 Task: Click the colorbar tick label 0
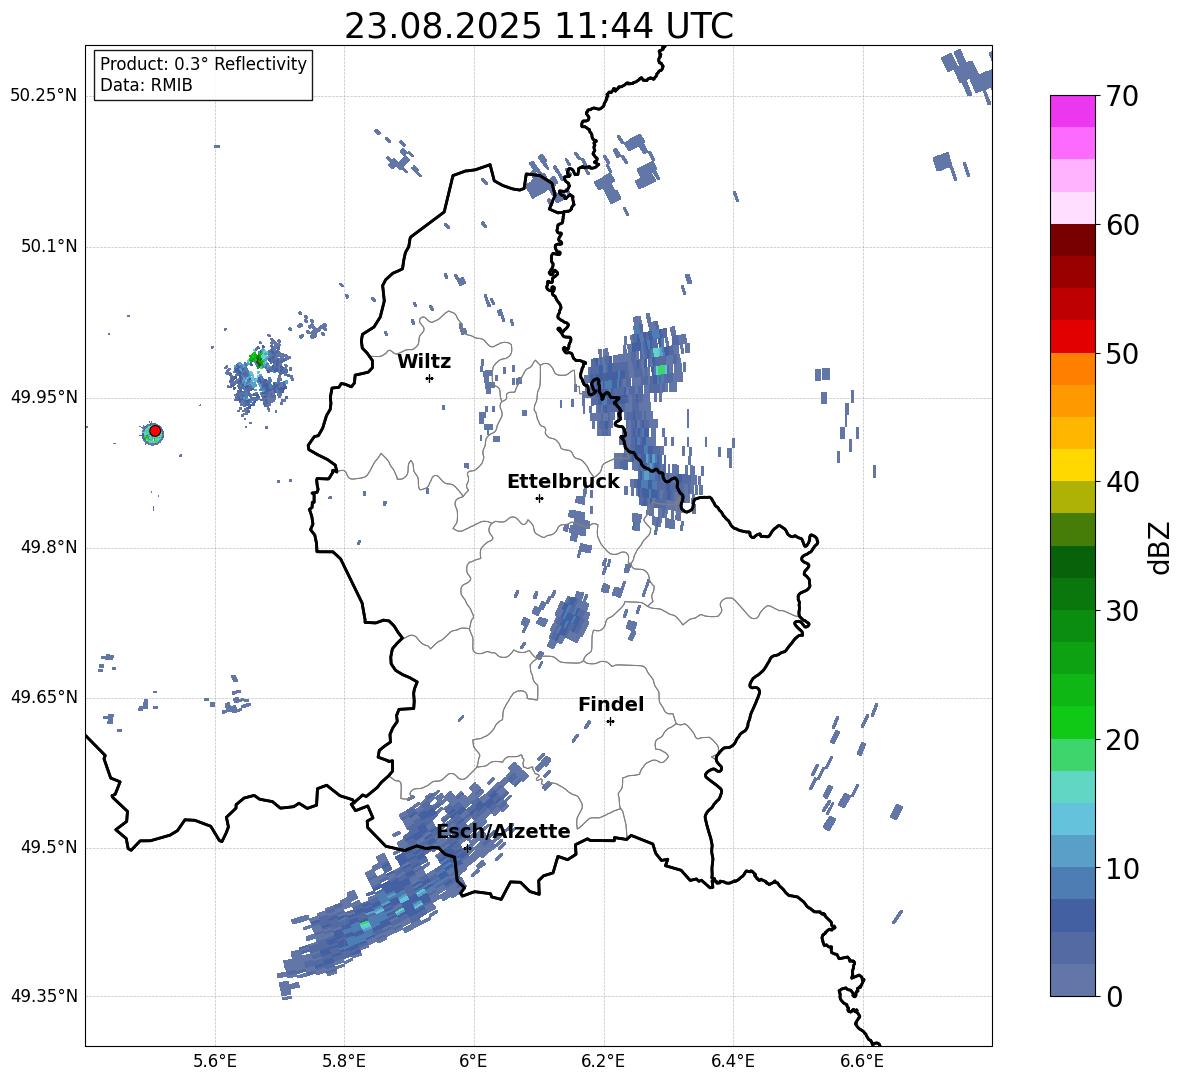1114,996
